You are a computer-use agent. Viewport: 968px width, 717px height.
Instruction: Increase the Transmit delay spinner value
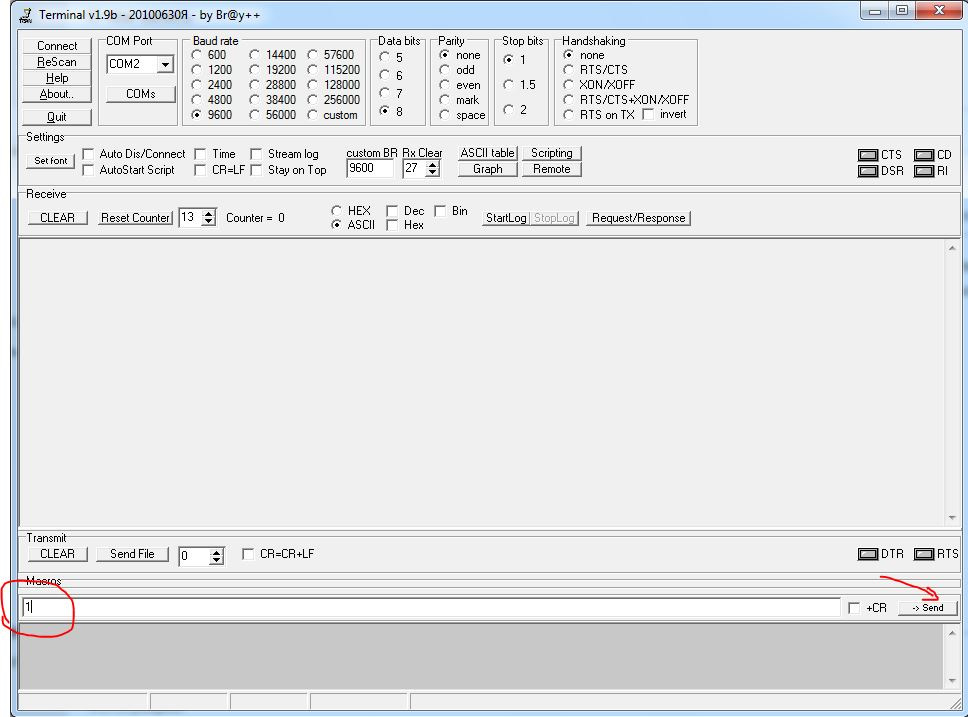tap(216, 552)
